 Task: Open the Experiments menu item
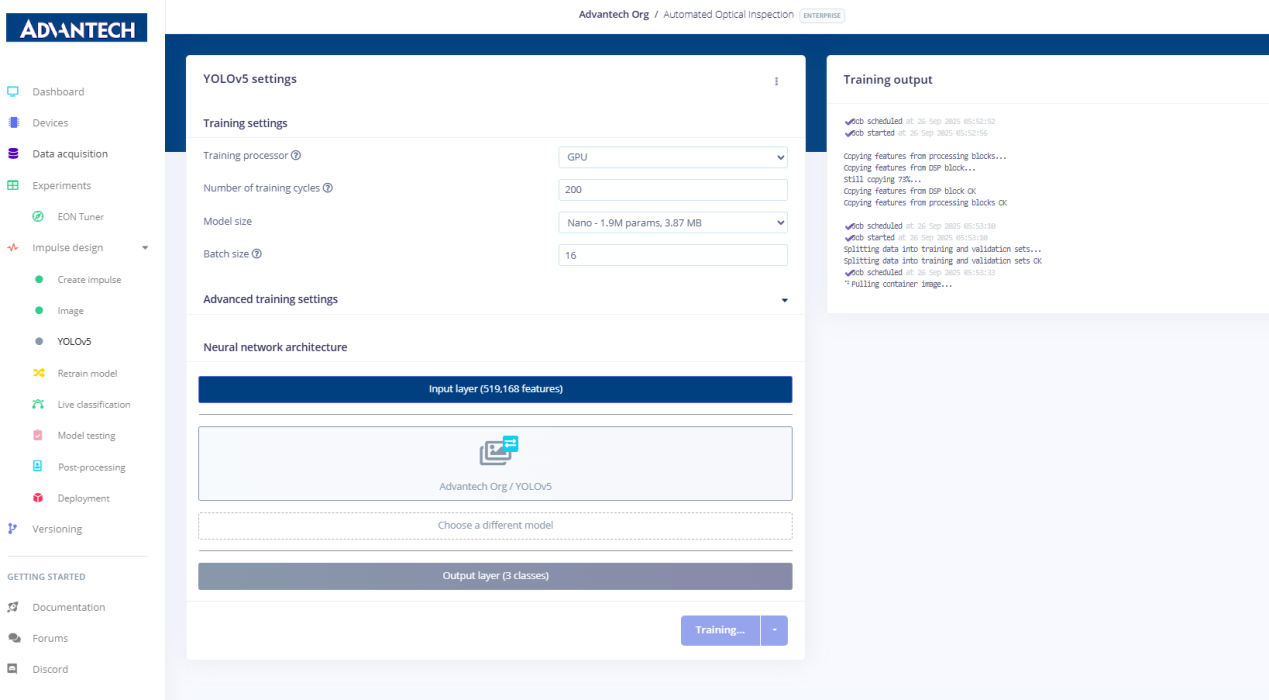tap(61, 185)
